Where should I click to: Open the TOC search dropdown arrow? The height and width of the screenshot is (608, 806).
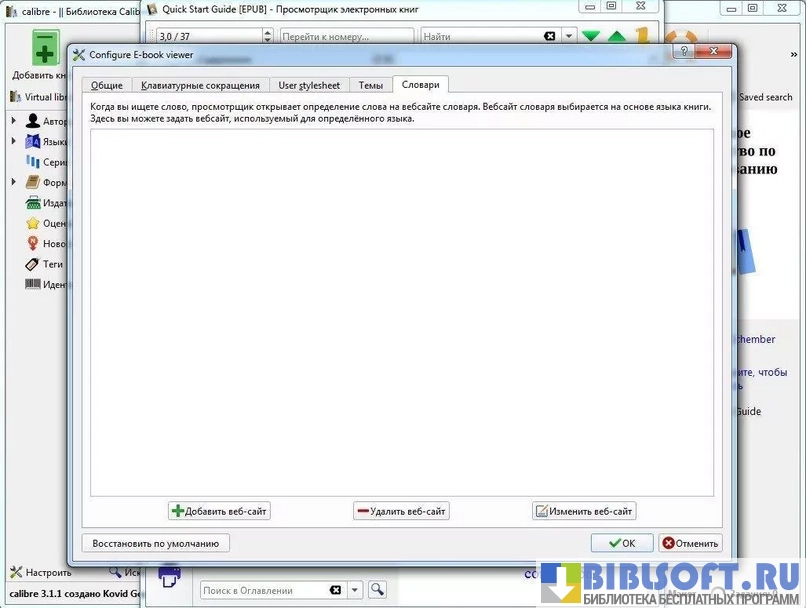tap(355, 590)
